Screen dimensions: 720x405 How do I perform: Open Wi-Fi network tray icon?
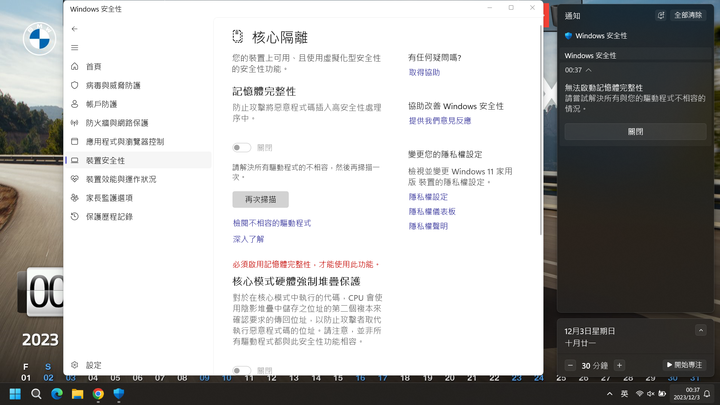[639, 394]
